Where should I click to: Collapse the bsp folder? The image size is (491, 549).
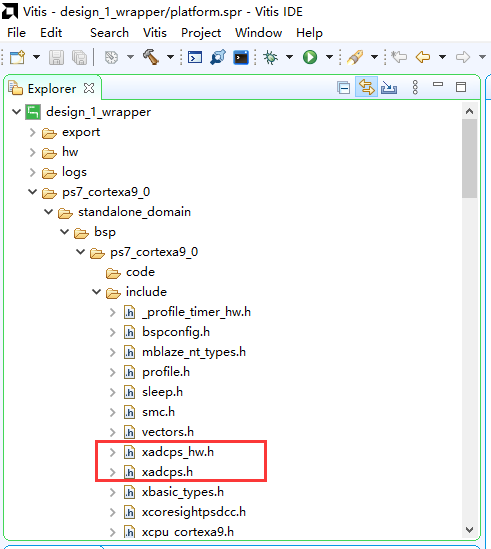[64, 232]
